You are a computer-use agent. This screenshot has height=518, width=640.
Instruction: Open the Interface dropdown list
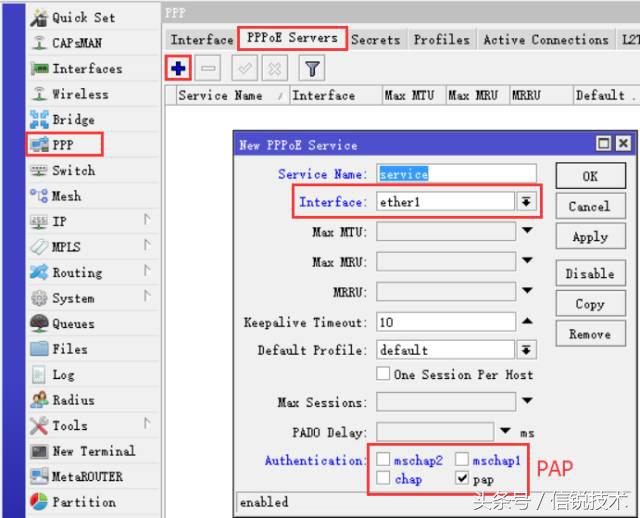pos(526,202)
